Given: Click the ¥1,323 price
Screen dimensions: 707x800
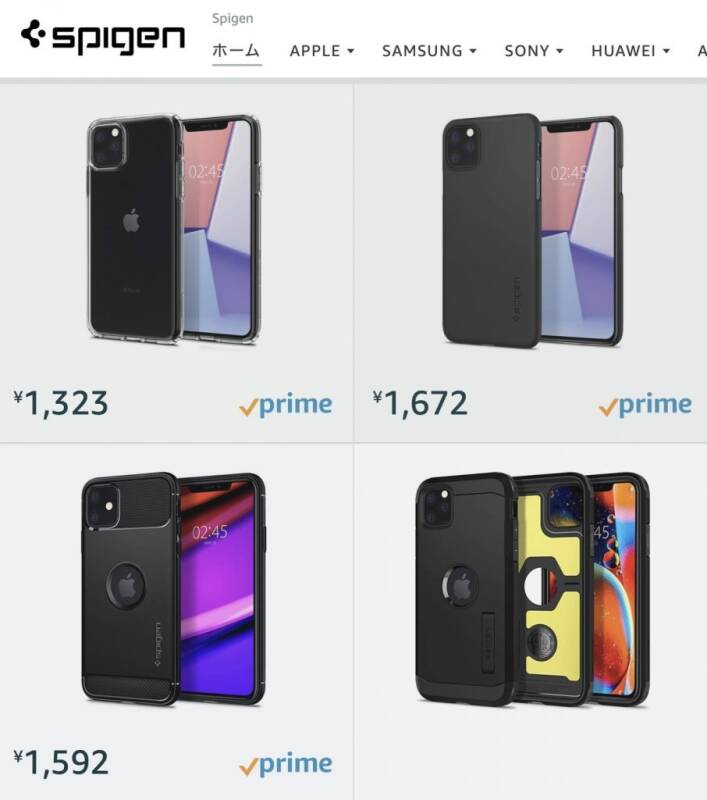Looking at the screenshot, I should pyautogui.click(x=61, y=403).
